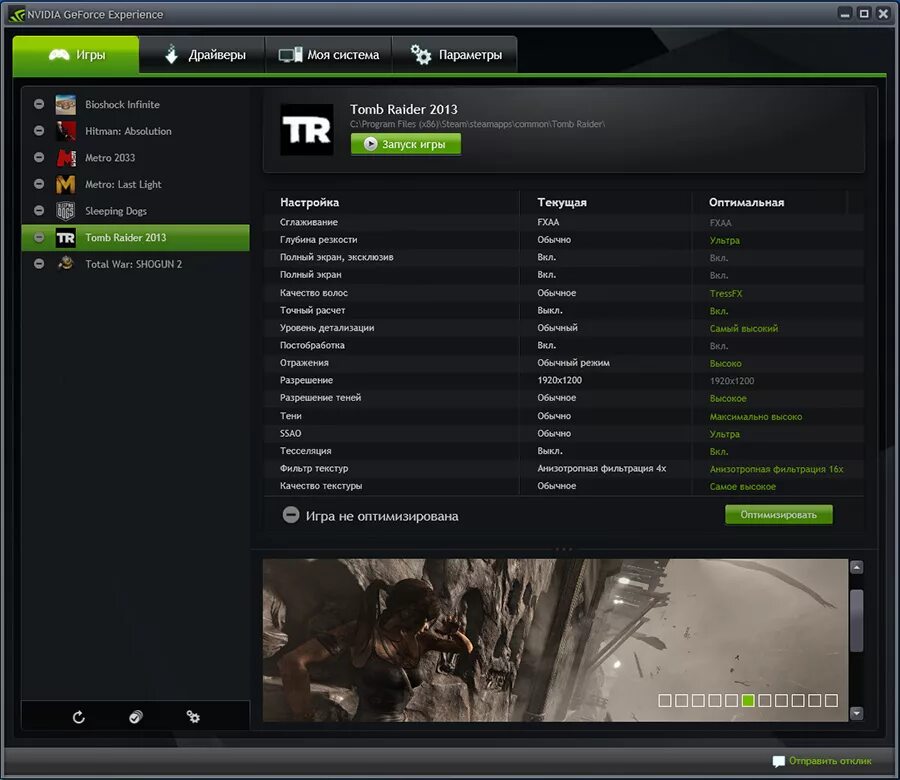This screenshot has height=780, width=900.
Task: Click the Tomb Raider preview screenshot
Action: click(x=555, y=640)
